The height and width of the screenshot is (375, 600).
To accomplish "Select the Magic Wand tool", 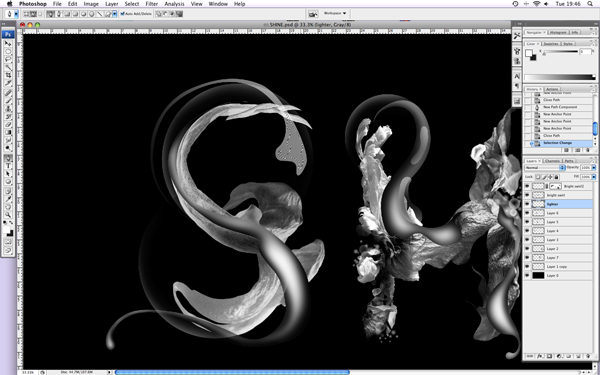I will click(8, 67).
